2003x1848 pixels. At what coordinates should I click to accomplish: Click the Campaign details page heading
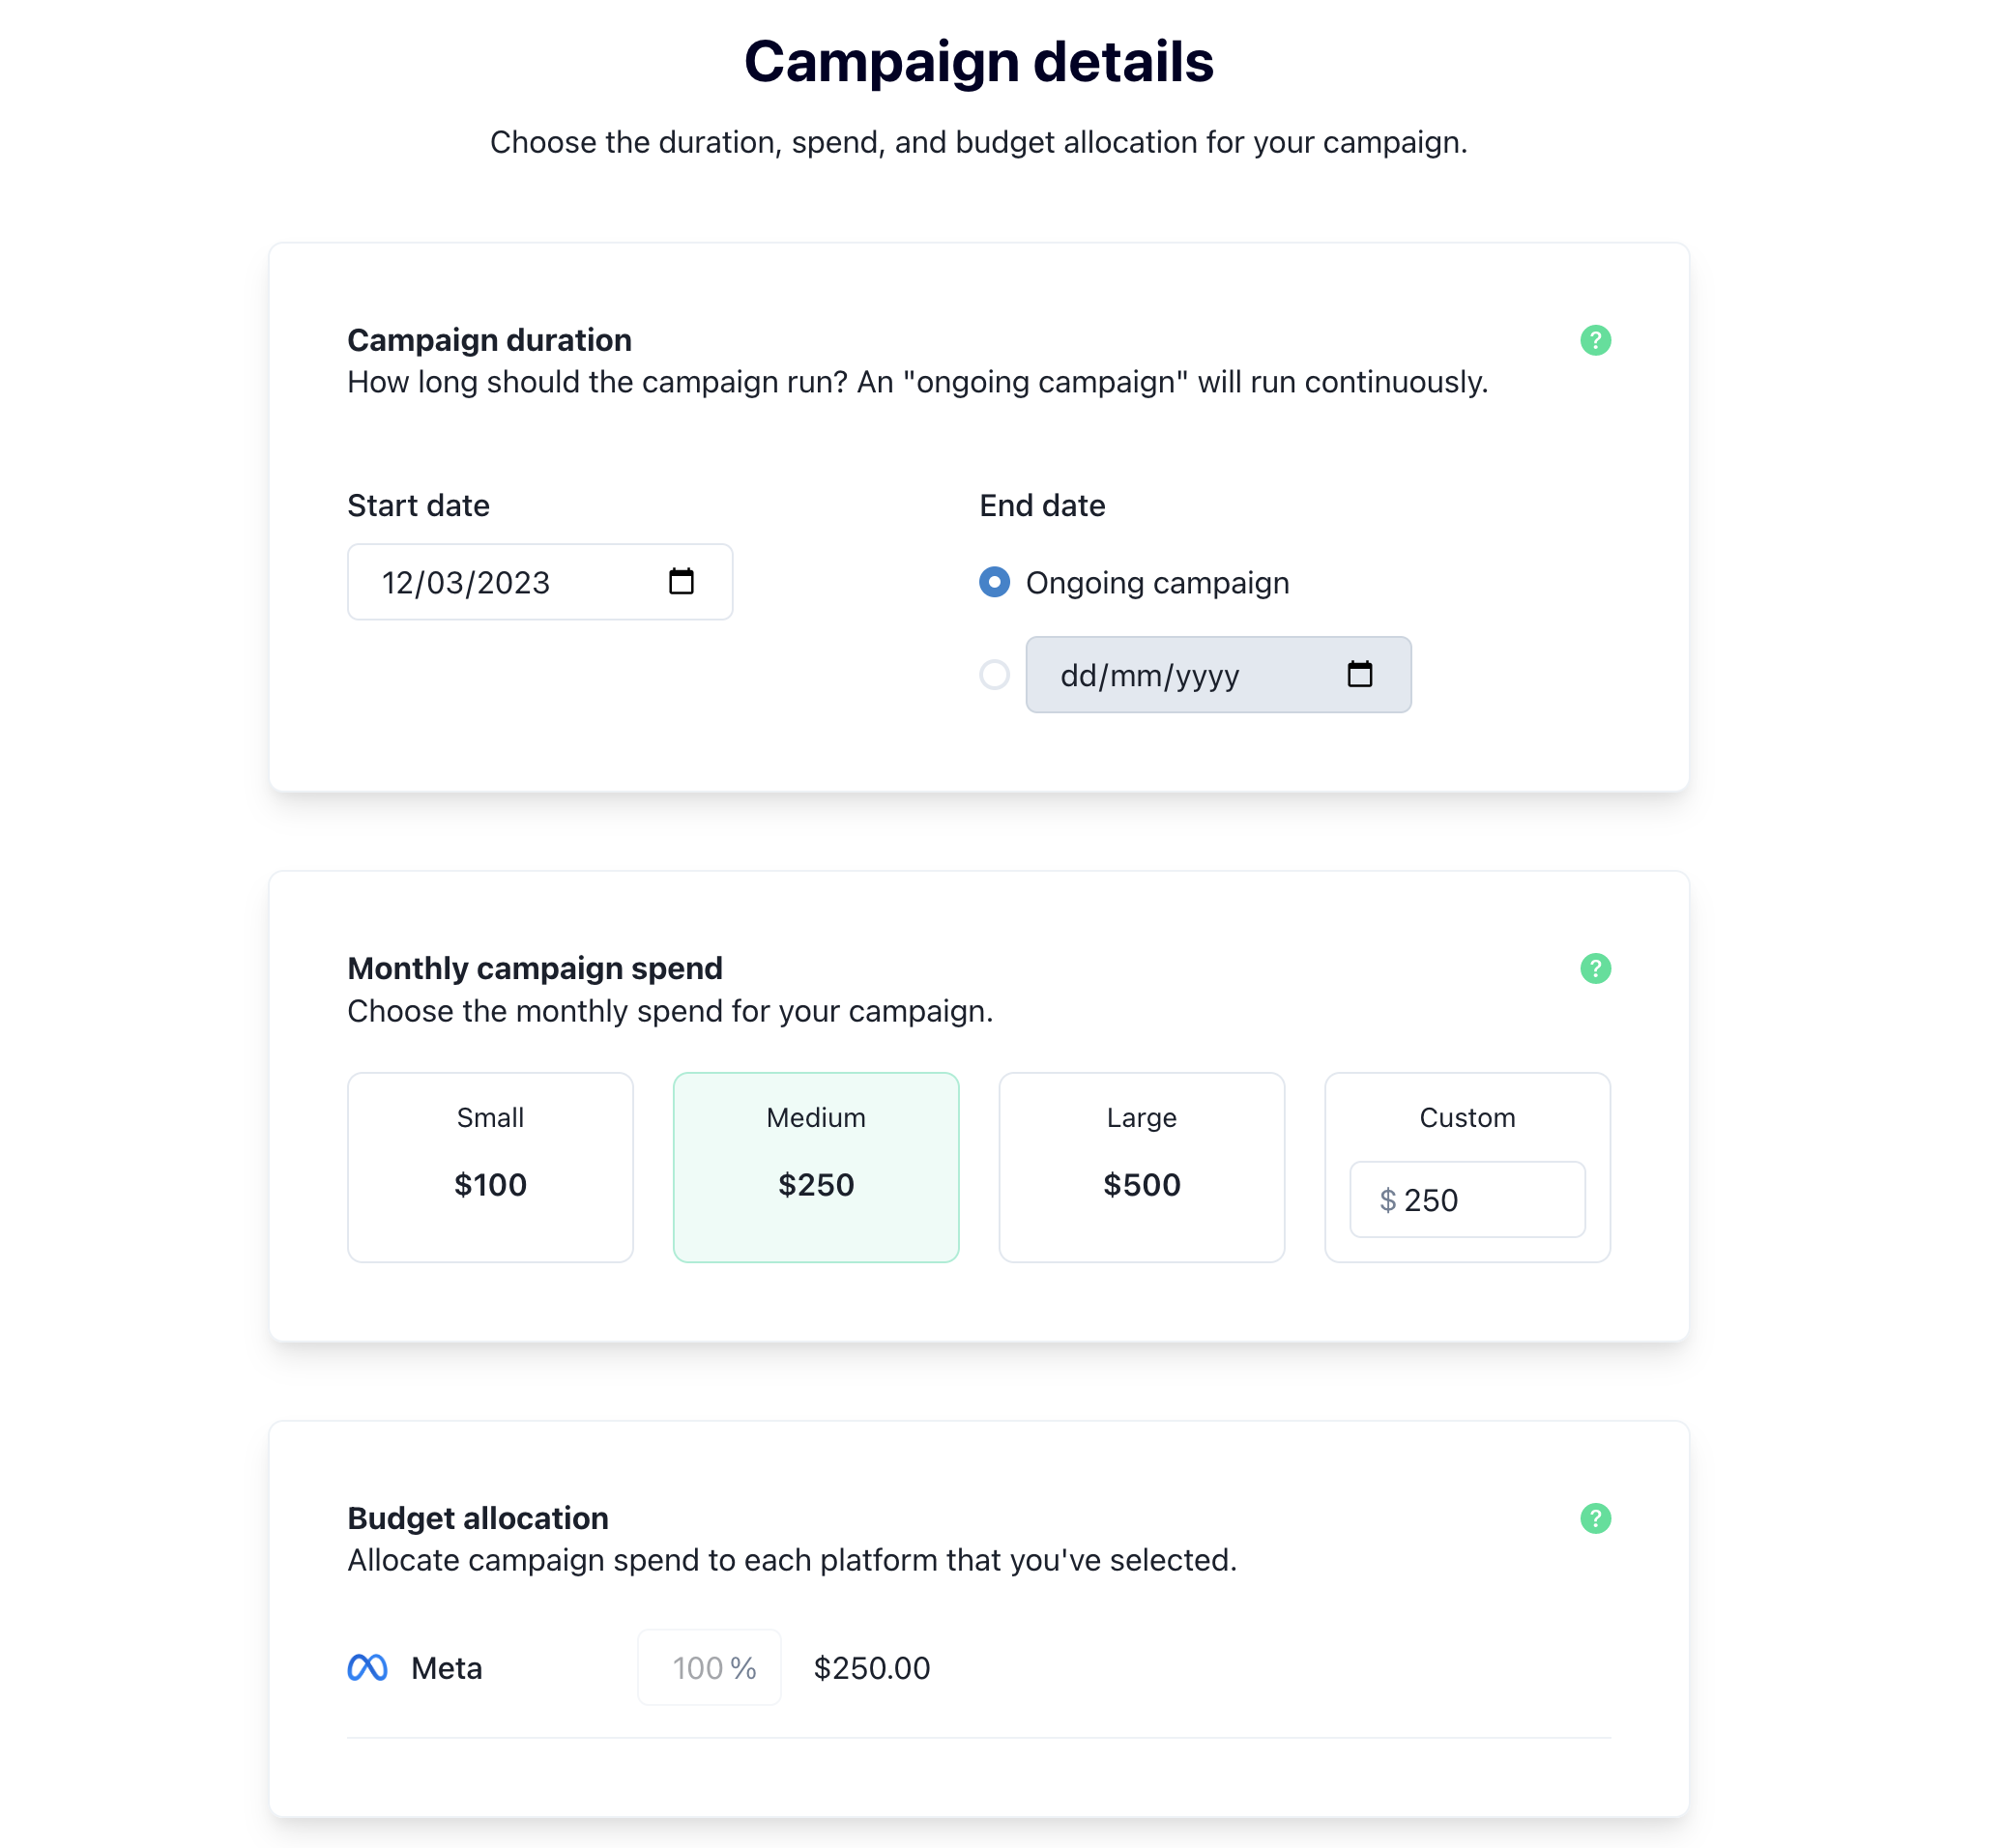(978, 62)
